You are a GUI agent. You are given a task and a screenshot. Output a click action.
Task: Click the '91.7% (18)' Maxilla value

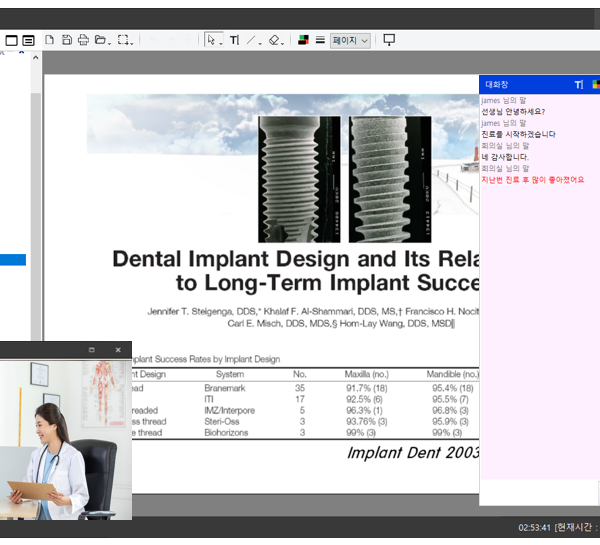(367, 388)
